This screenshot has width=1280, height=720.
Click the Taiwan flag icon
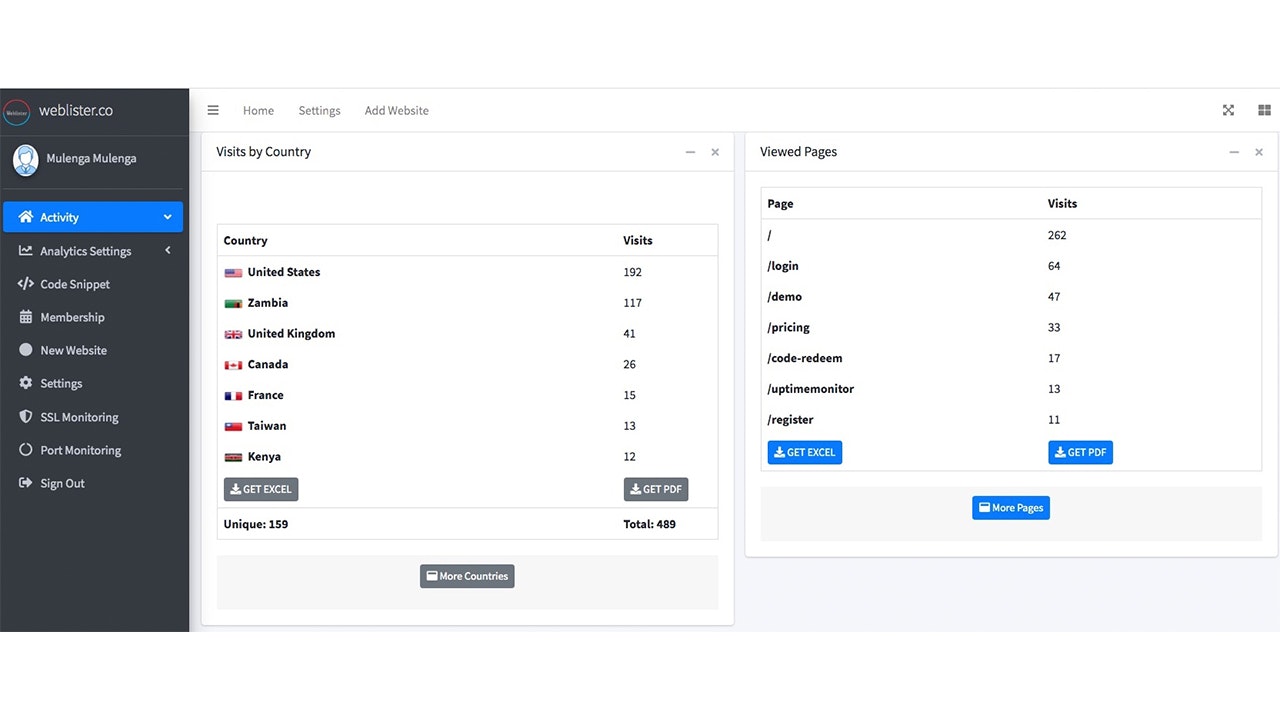pyautogui.click(x=233, y=426)
